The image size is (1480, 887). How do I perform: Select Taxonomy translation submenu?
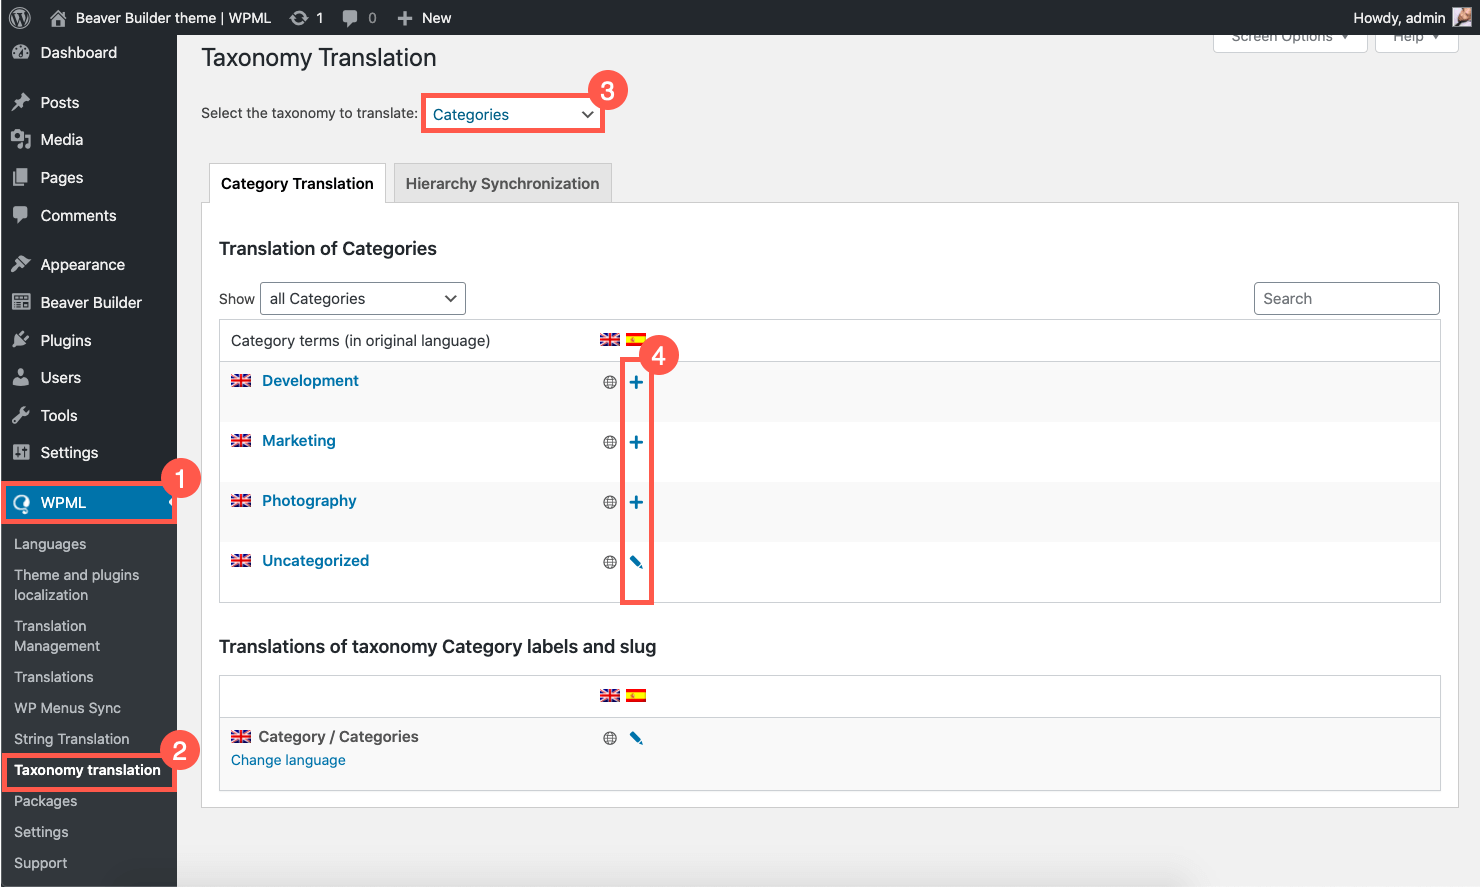click(x=87, y=770)
